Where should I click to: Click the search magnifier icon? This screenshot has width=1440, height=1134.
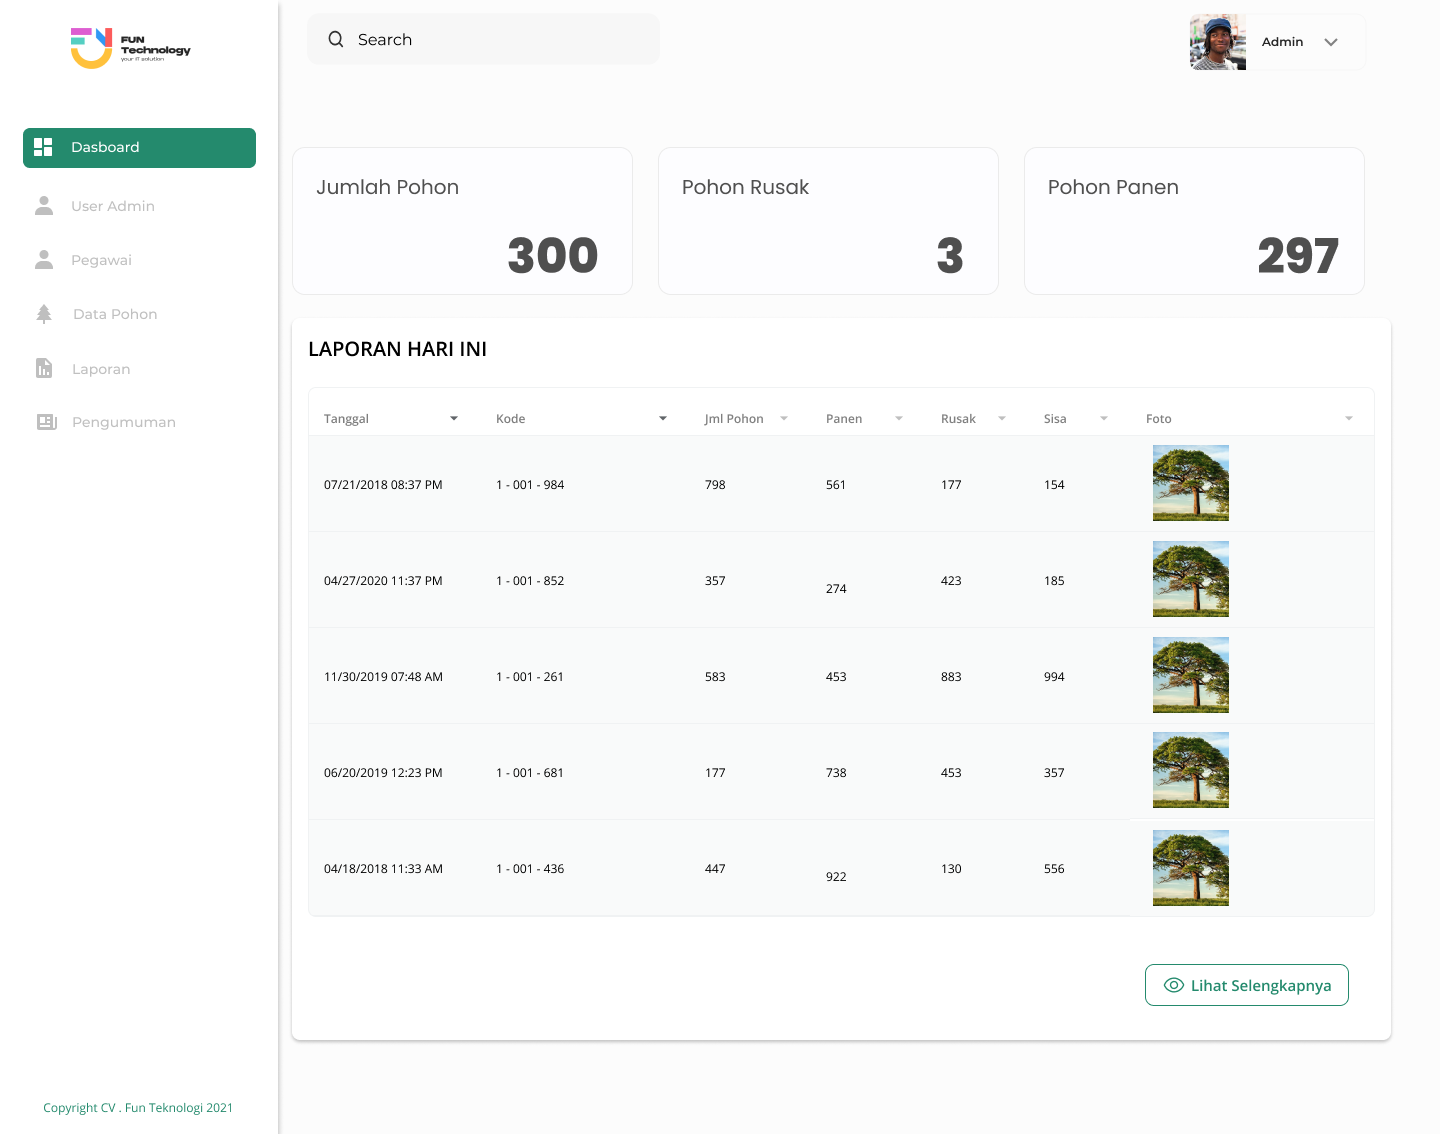click(x=336, y=40)
